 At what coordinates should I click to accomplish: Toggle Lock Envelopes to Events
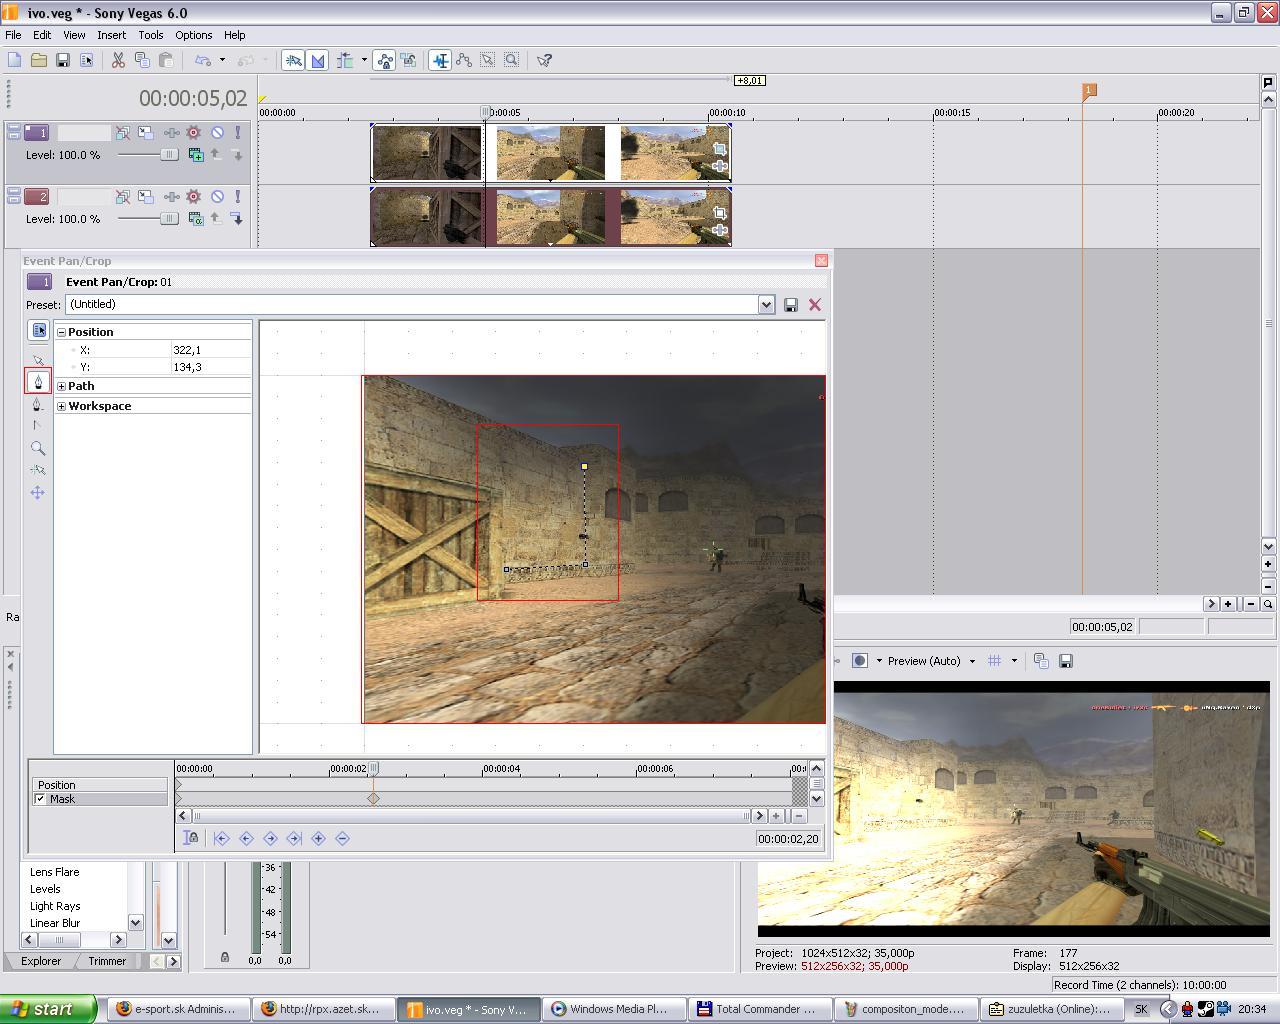click(385, 60)
